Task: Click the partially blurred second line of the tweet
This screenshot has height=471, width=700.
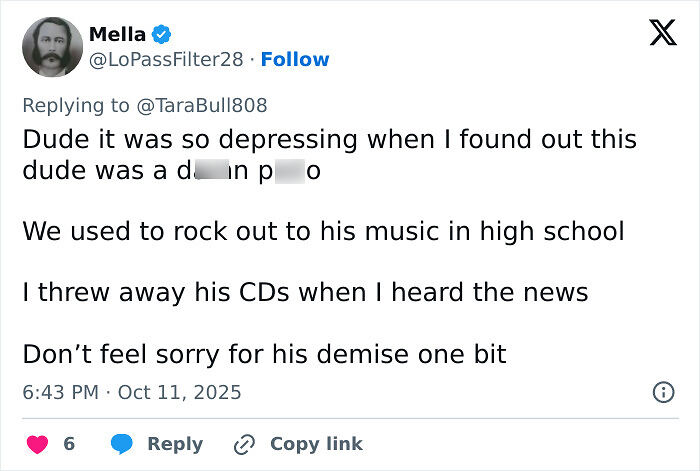Action: tap(171, 170)
